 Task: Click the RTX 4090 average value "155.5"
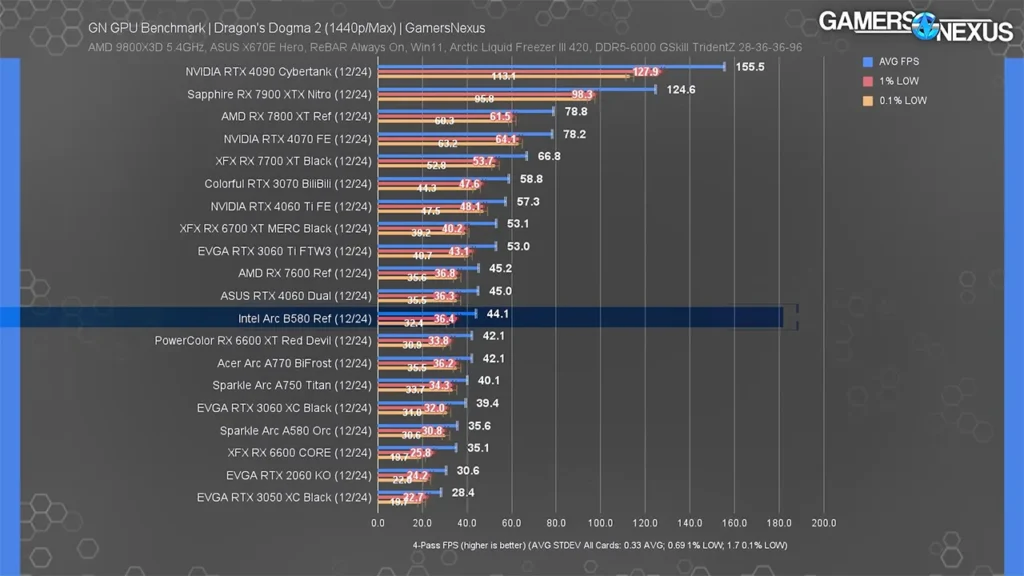click(x=750, y=67)
